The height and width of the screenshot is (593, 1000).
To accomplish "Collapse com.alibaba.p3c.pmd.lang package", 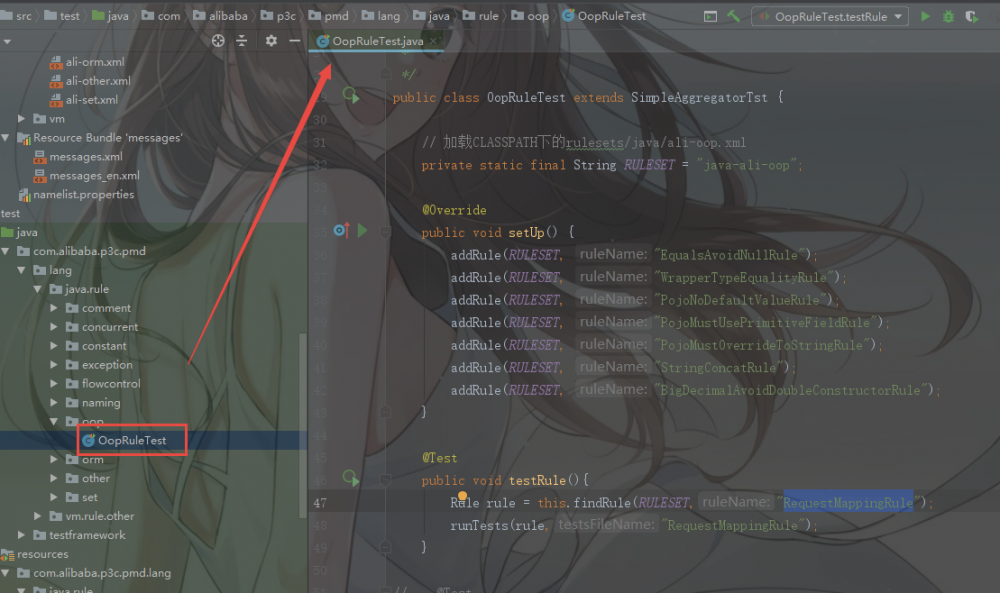I will pyautogui.click(x=6, y=573).
